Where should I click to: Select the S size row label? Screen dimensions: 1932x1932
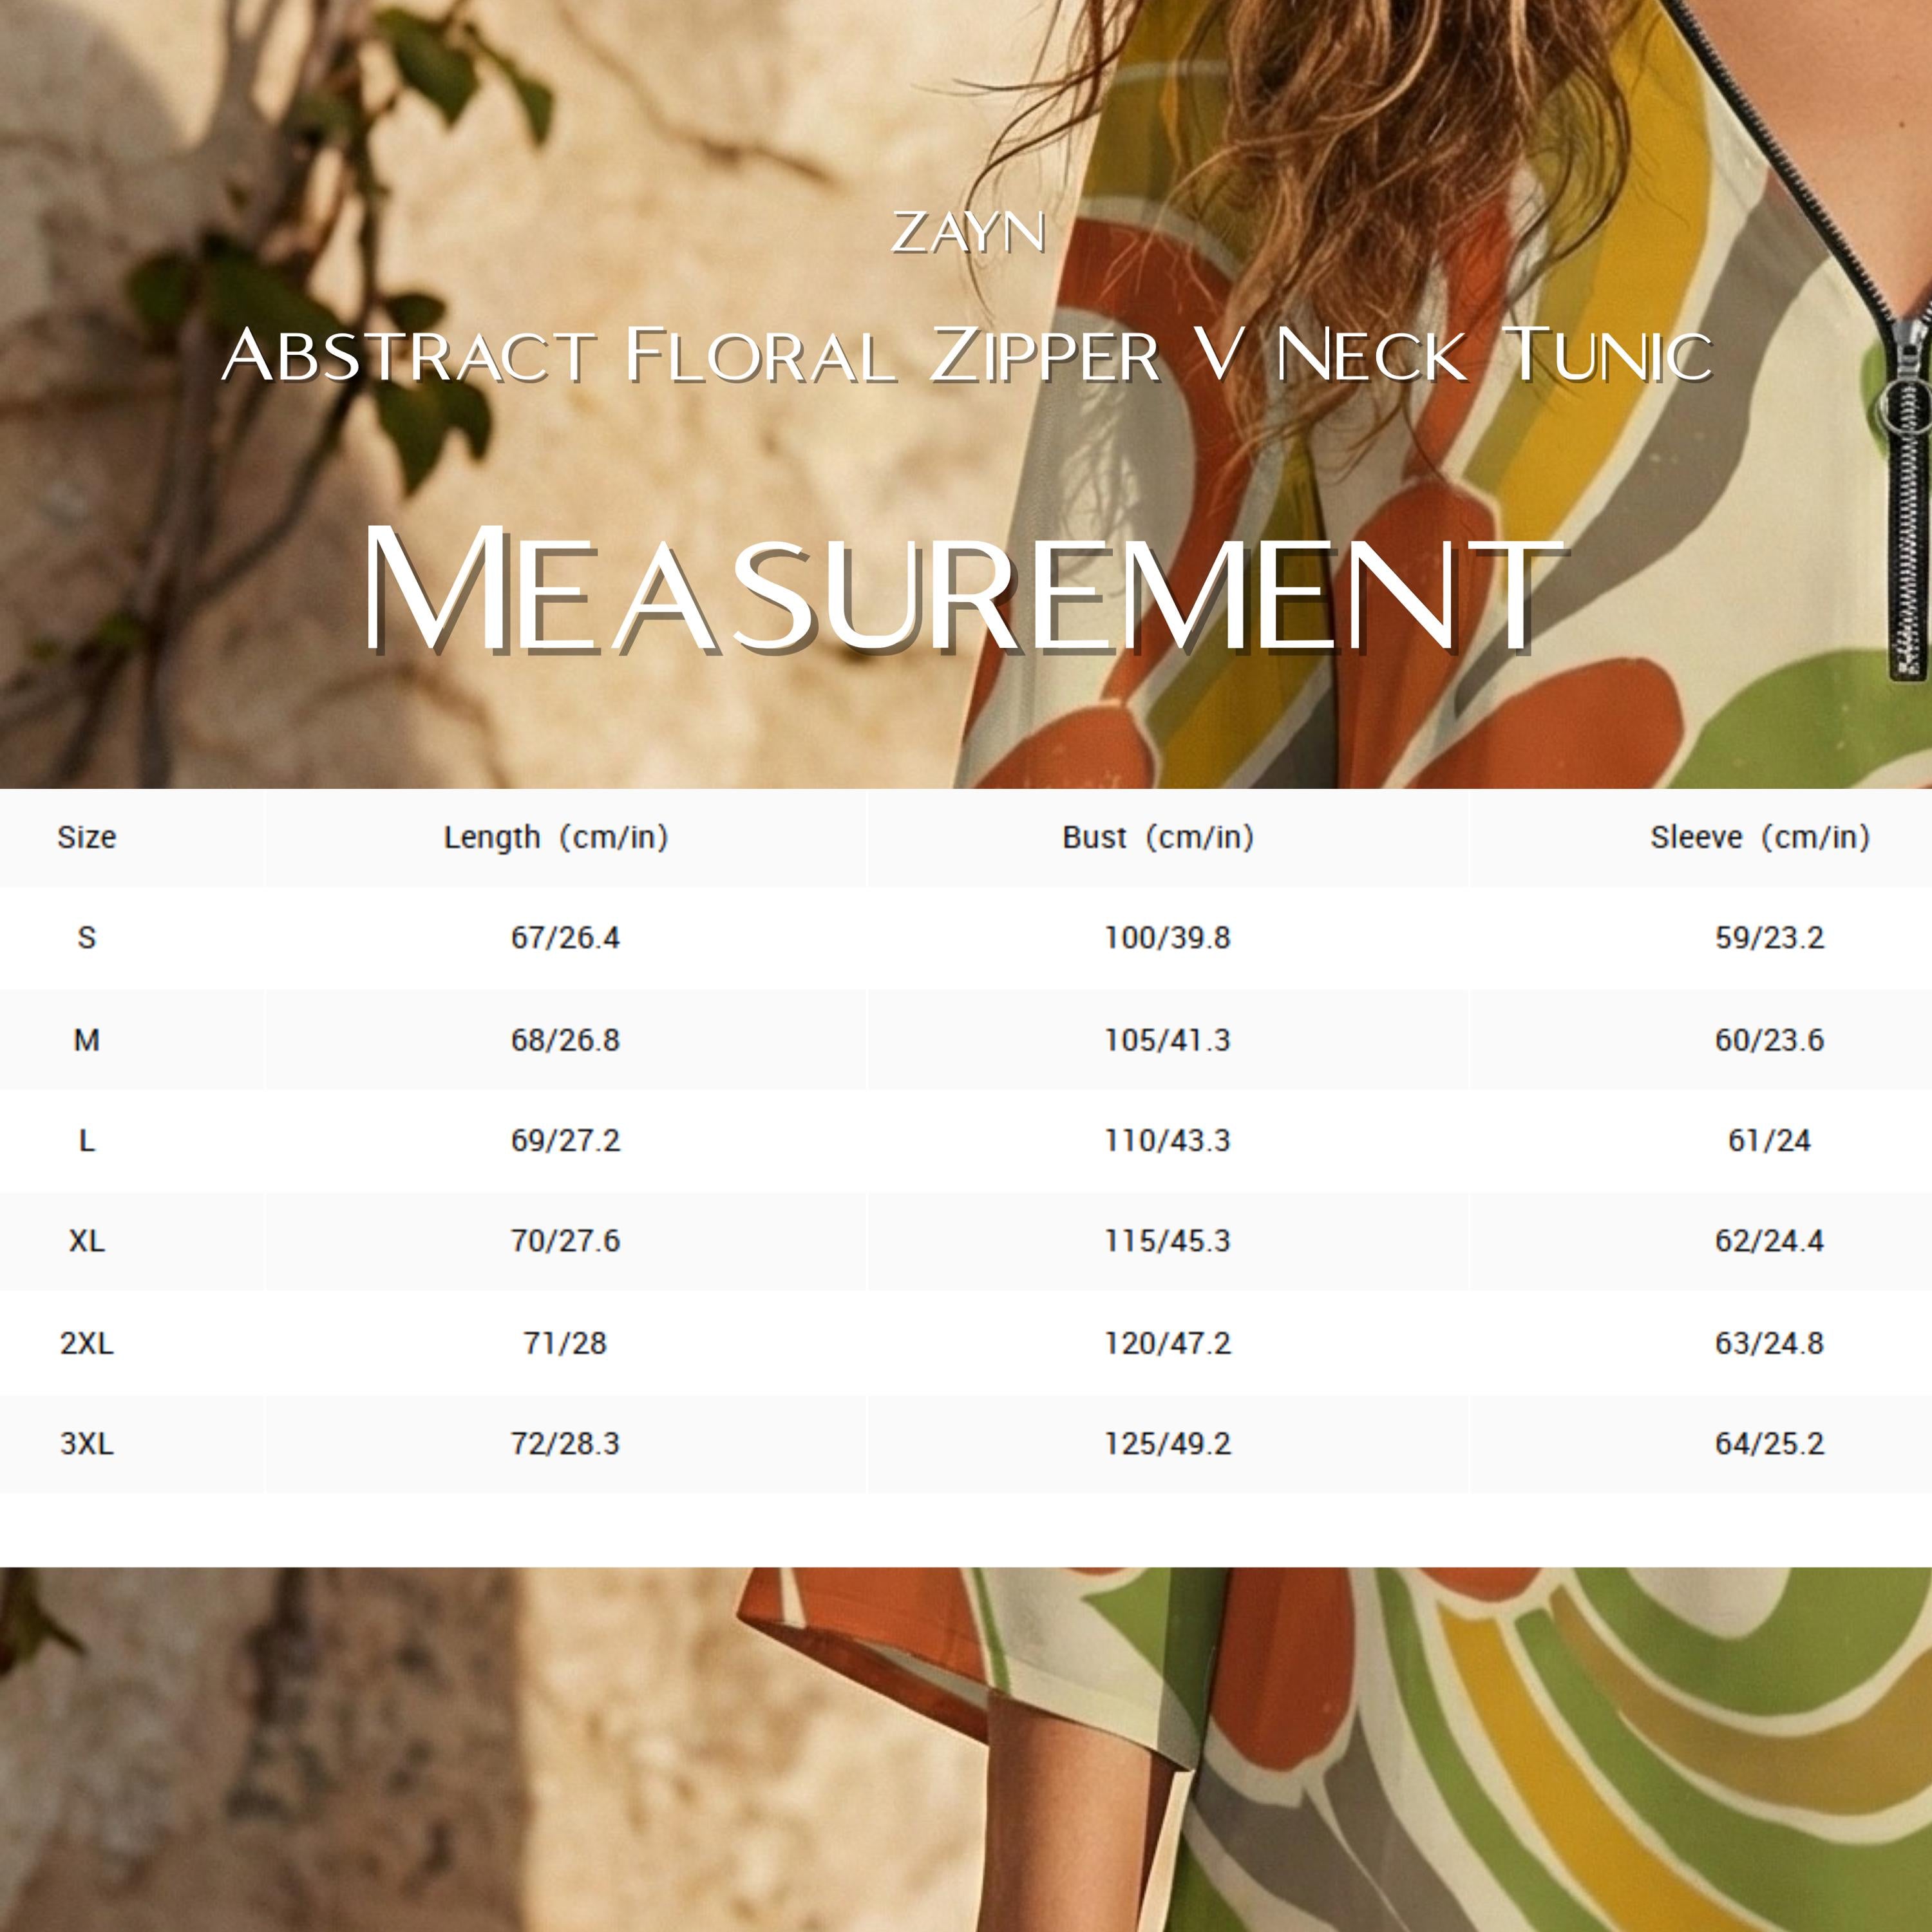tap(87, 938)
